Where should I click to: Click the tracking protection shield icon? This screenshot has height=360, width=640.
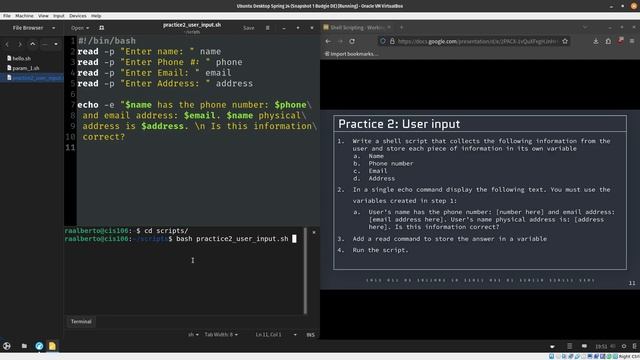point(383,41)
